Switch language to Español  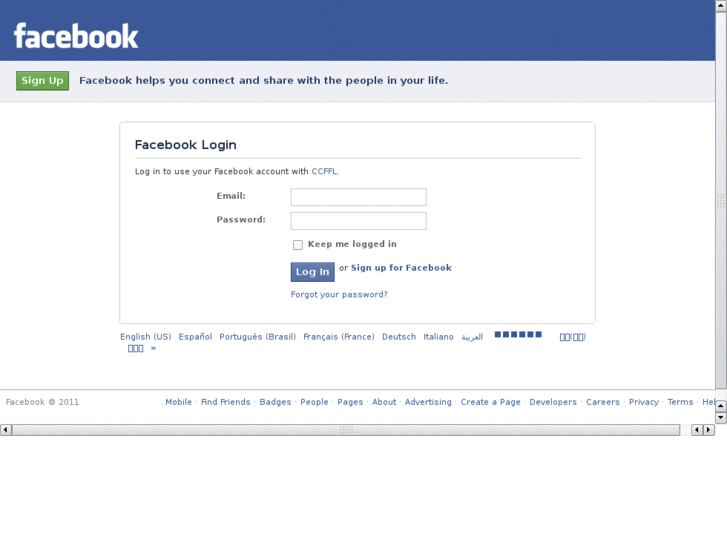(195, 337)
